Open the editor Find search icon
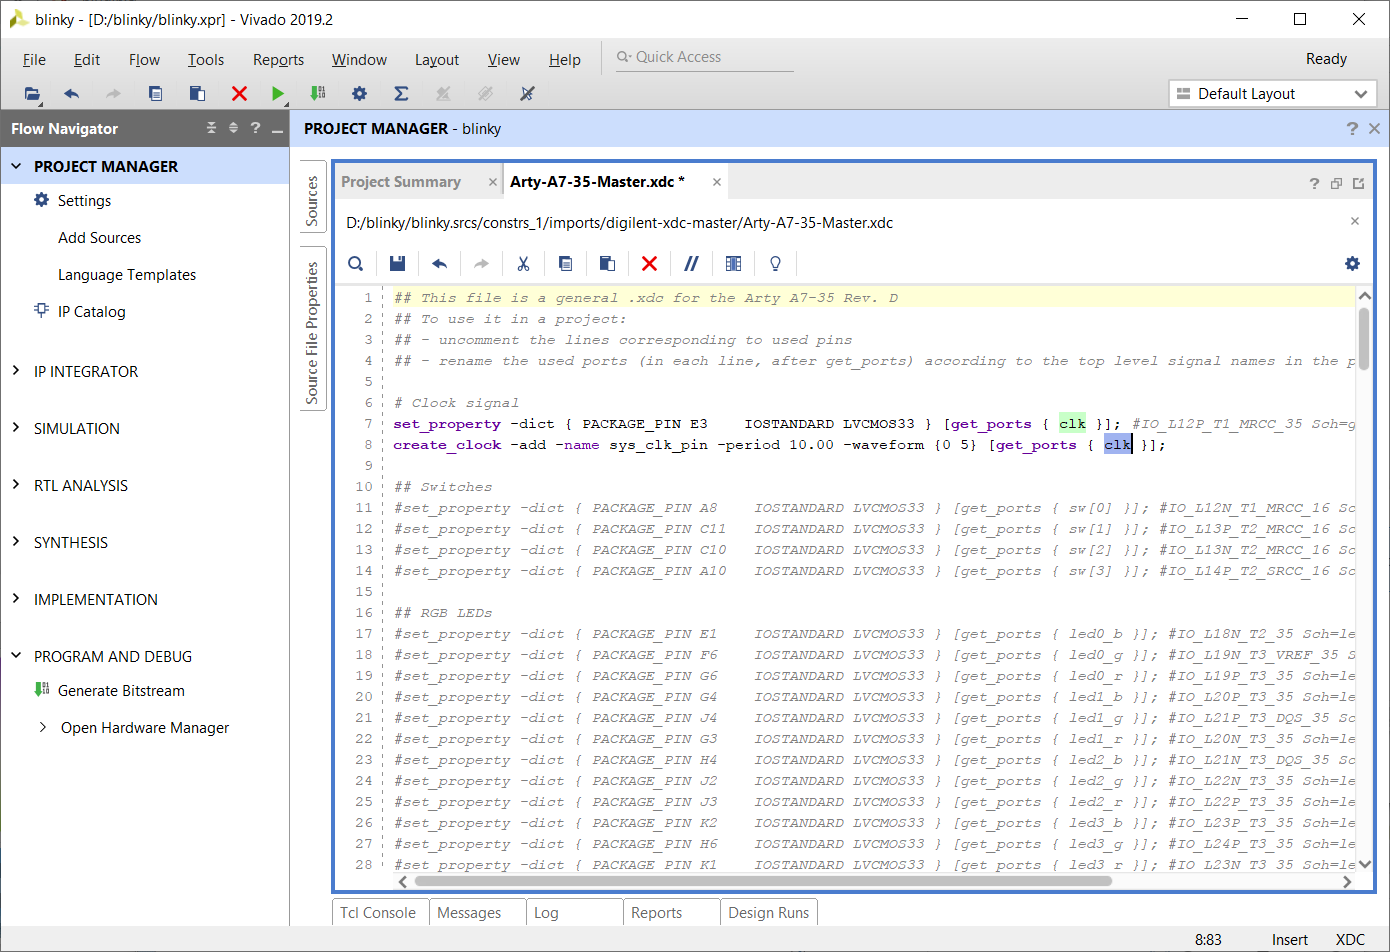The height and width of the screenshot is (952, 1390). [356, 263]
